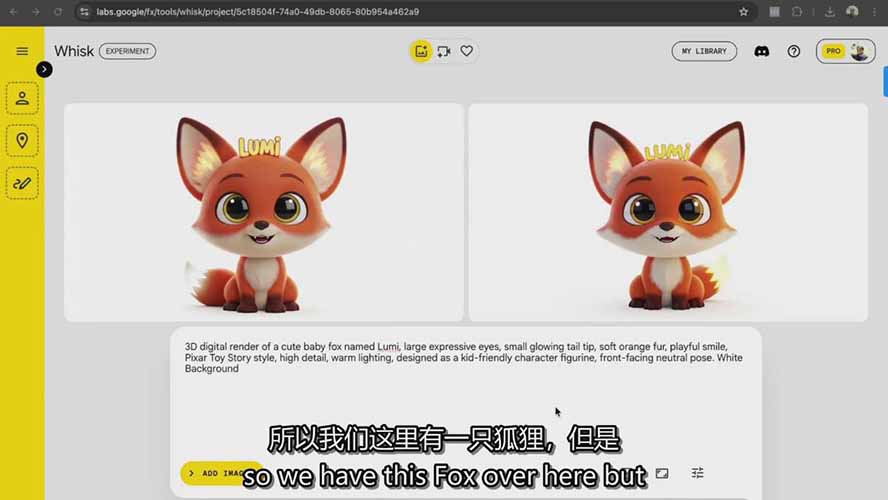888x500 pixels.
Task: Open MY LIBRARY
Action: click(x=704, y=51)
